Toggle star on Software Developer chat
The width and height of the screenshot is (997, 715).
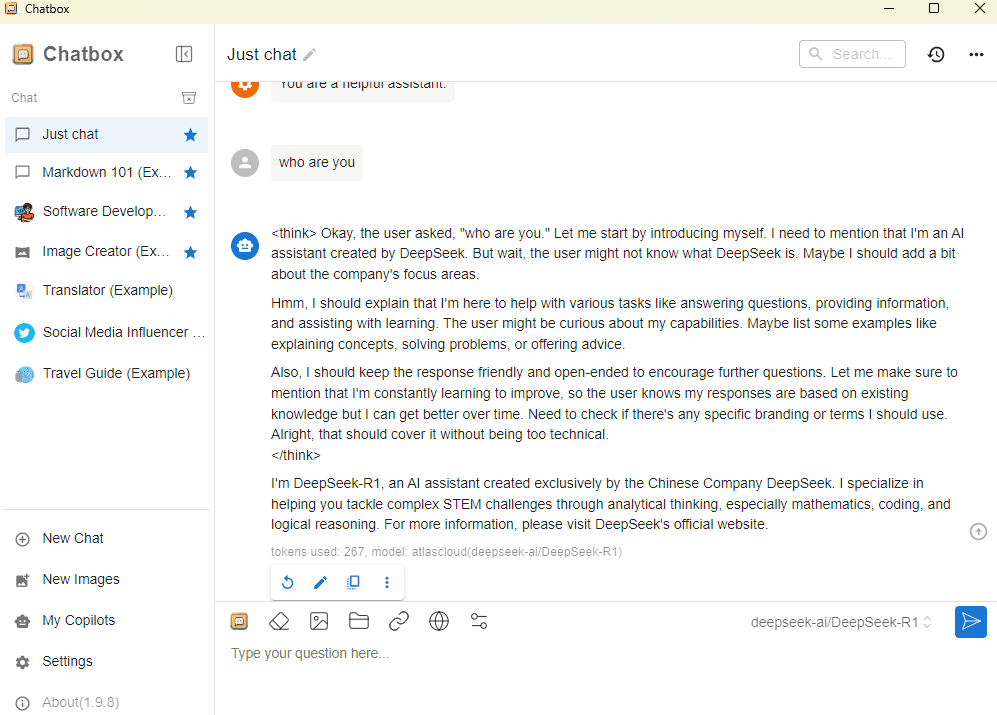[x=190, y=212]
